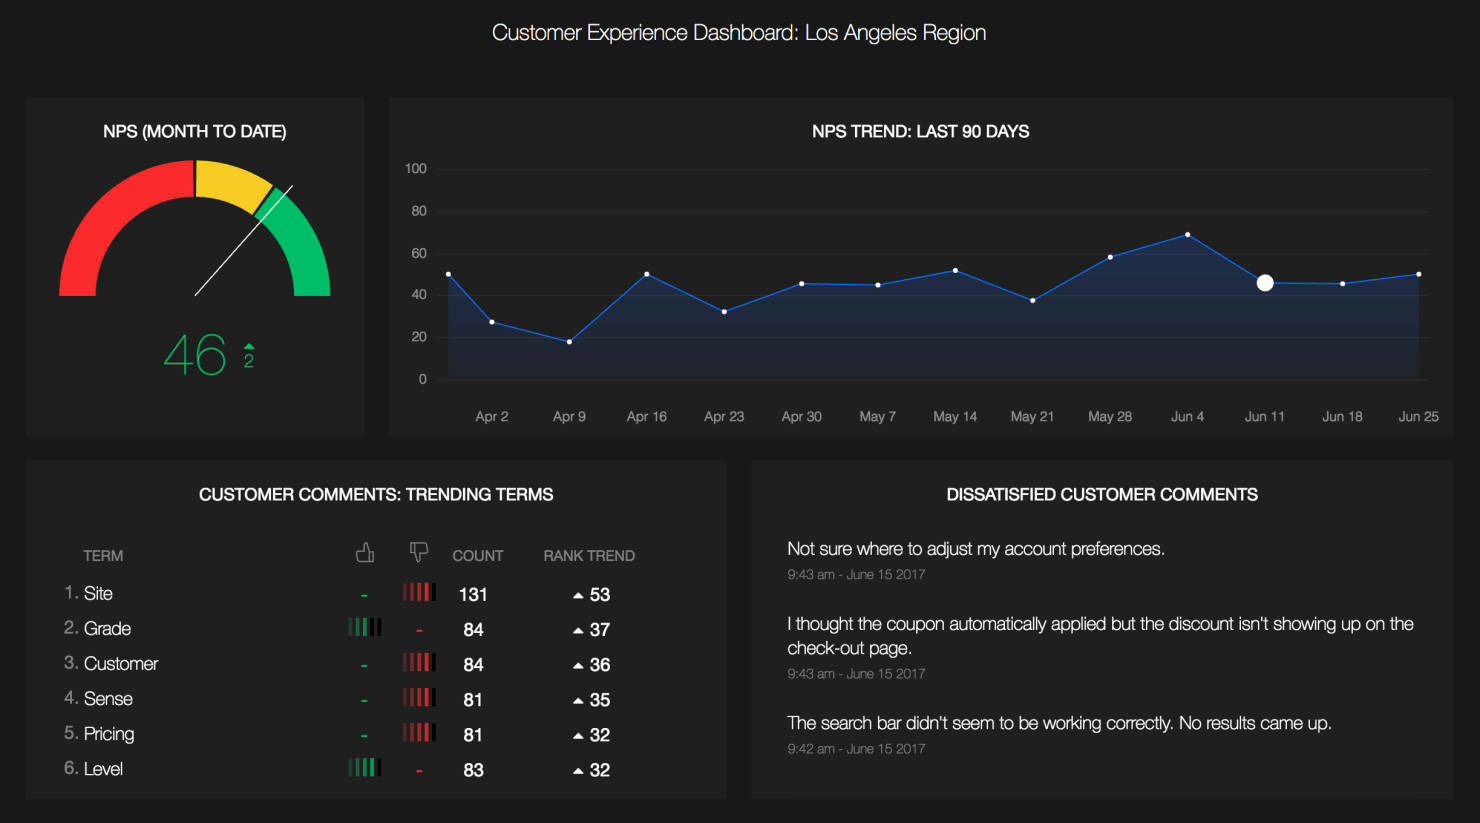This screenshot has height=823, width=1480.
Task: Select the trending term Customer
Action: 120,662
